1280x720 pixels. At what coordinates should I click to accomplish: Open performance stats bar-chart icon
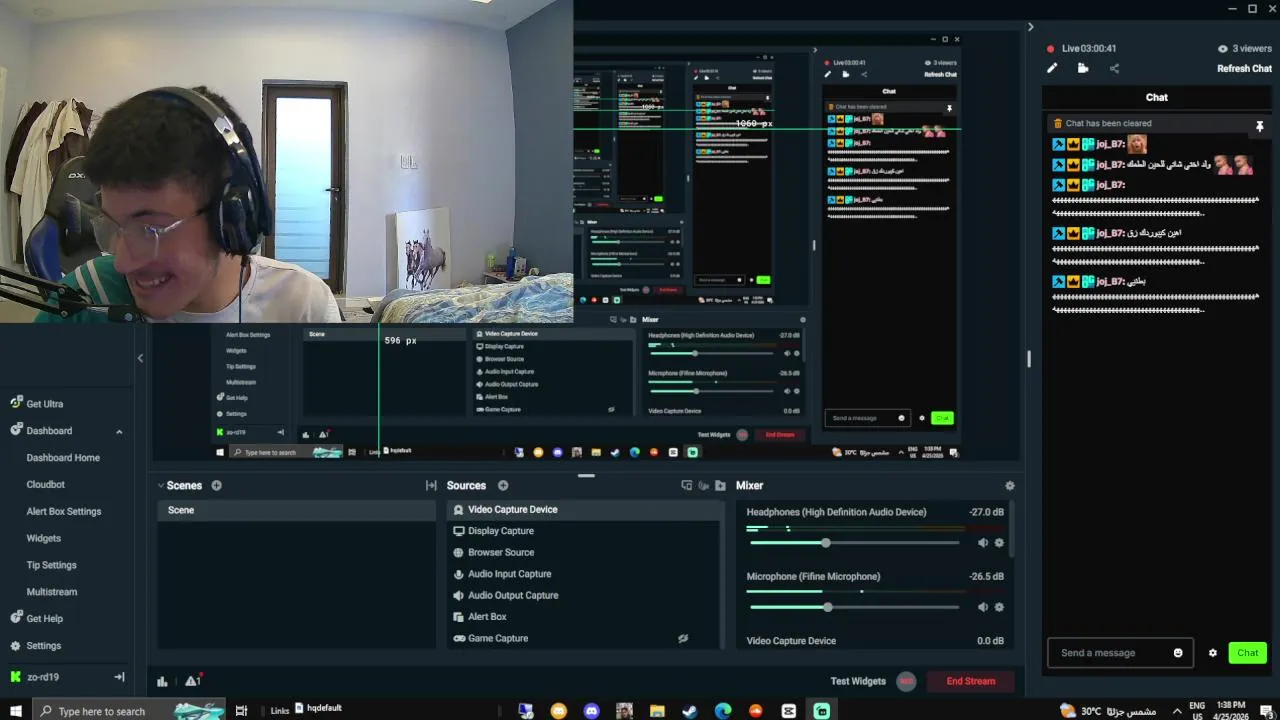tap(162, 681)
